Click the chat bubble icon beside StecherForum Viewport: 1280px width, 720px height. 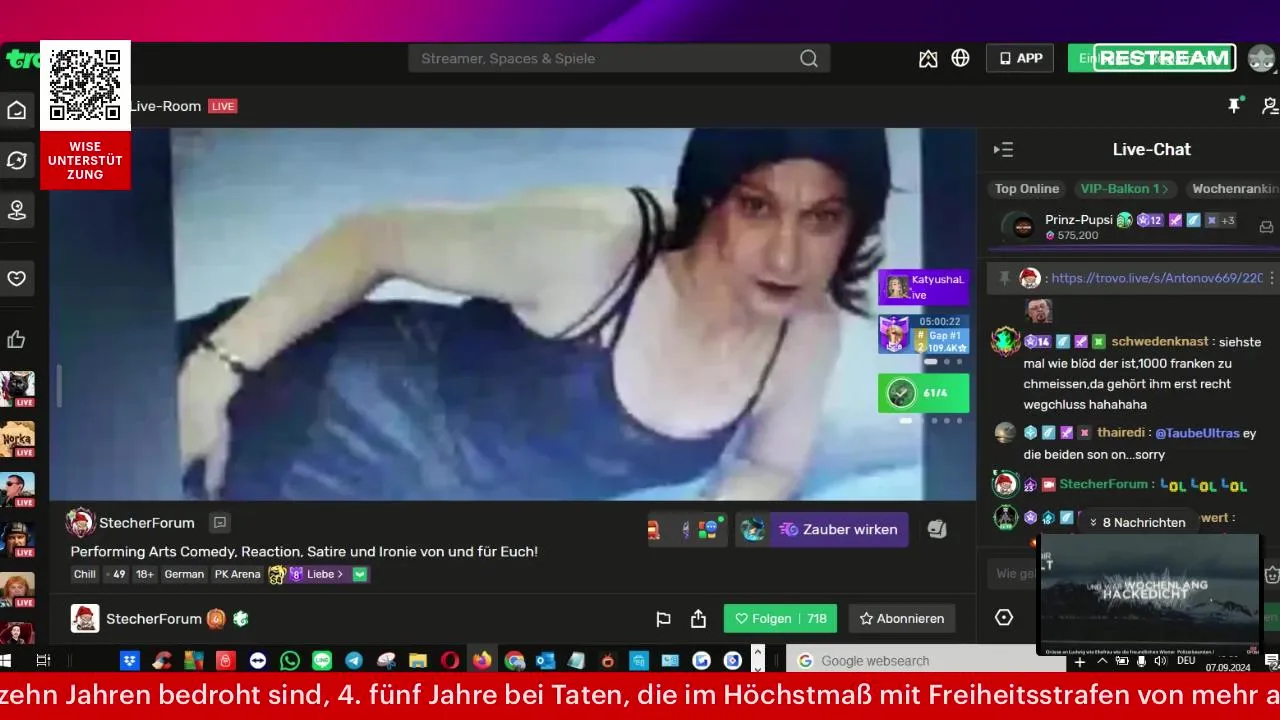(x=220, y=522)
